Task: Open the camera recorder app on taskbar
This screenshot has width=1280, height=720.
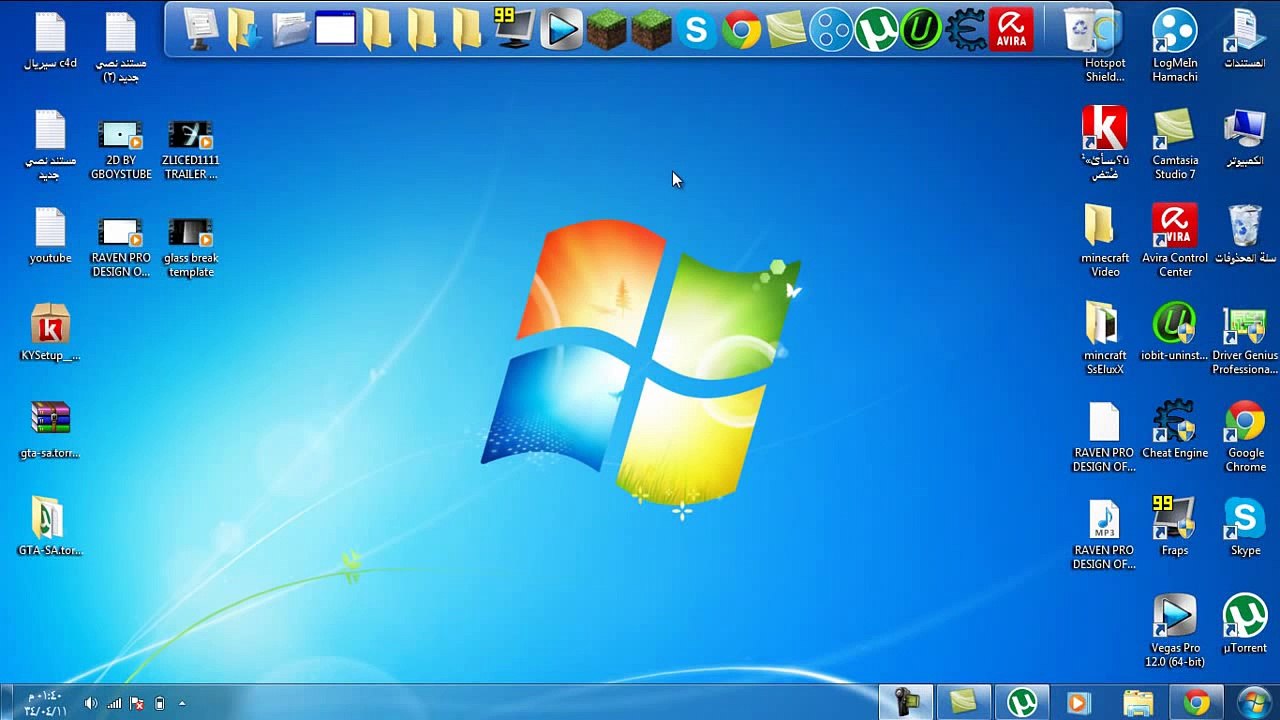Action: coord(907,702)
